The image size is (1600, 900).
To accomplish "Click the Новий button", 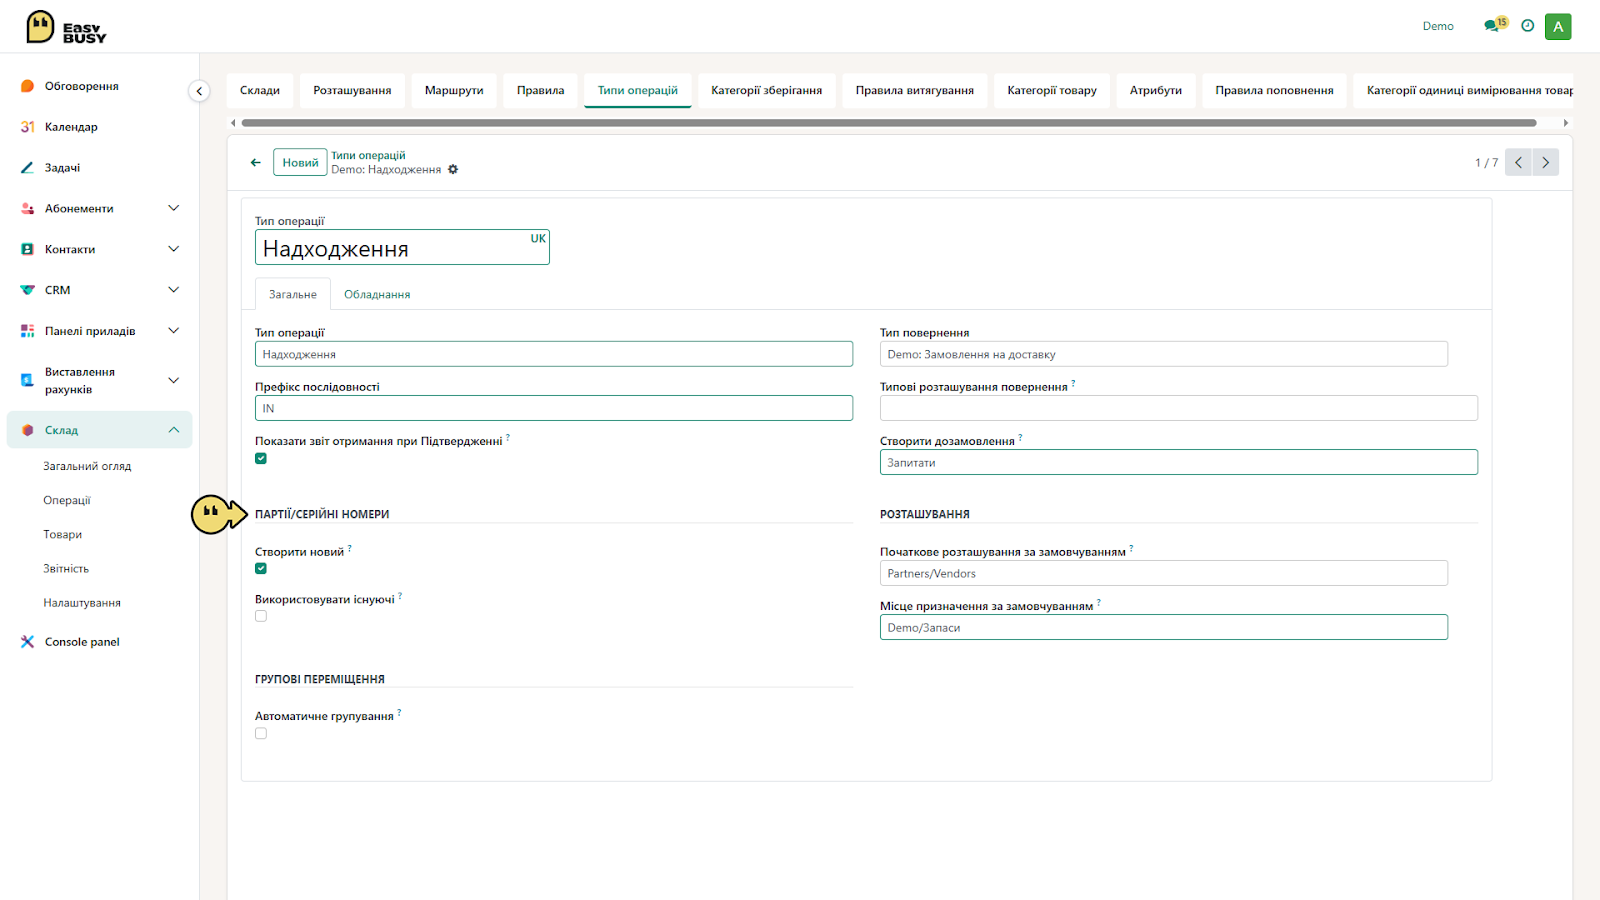I will pyautogui.click(x=300, y=163).
